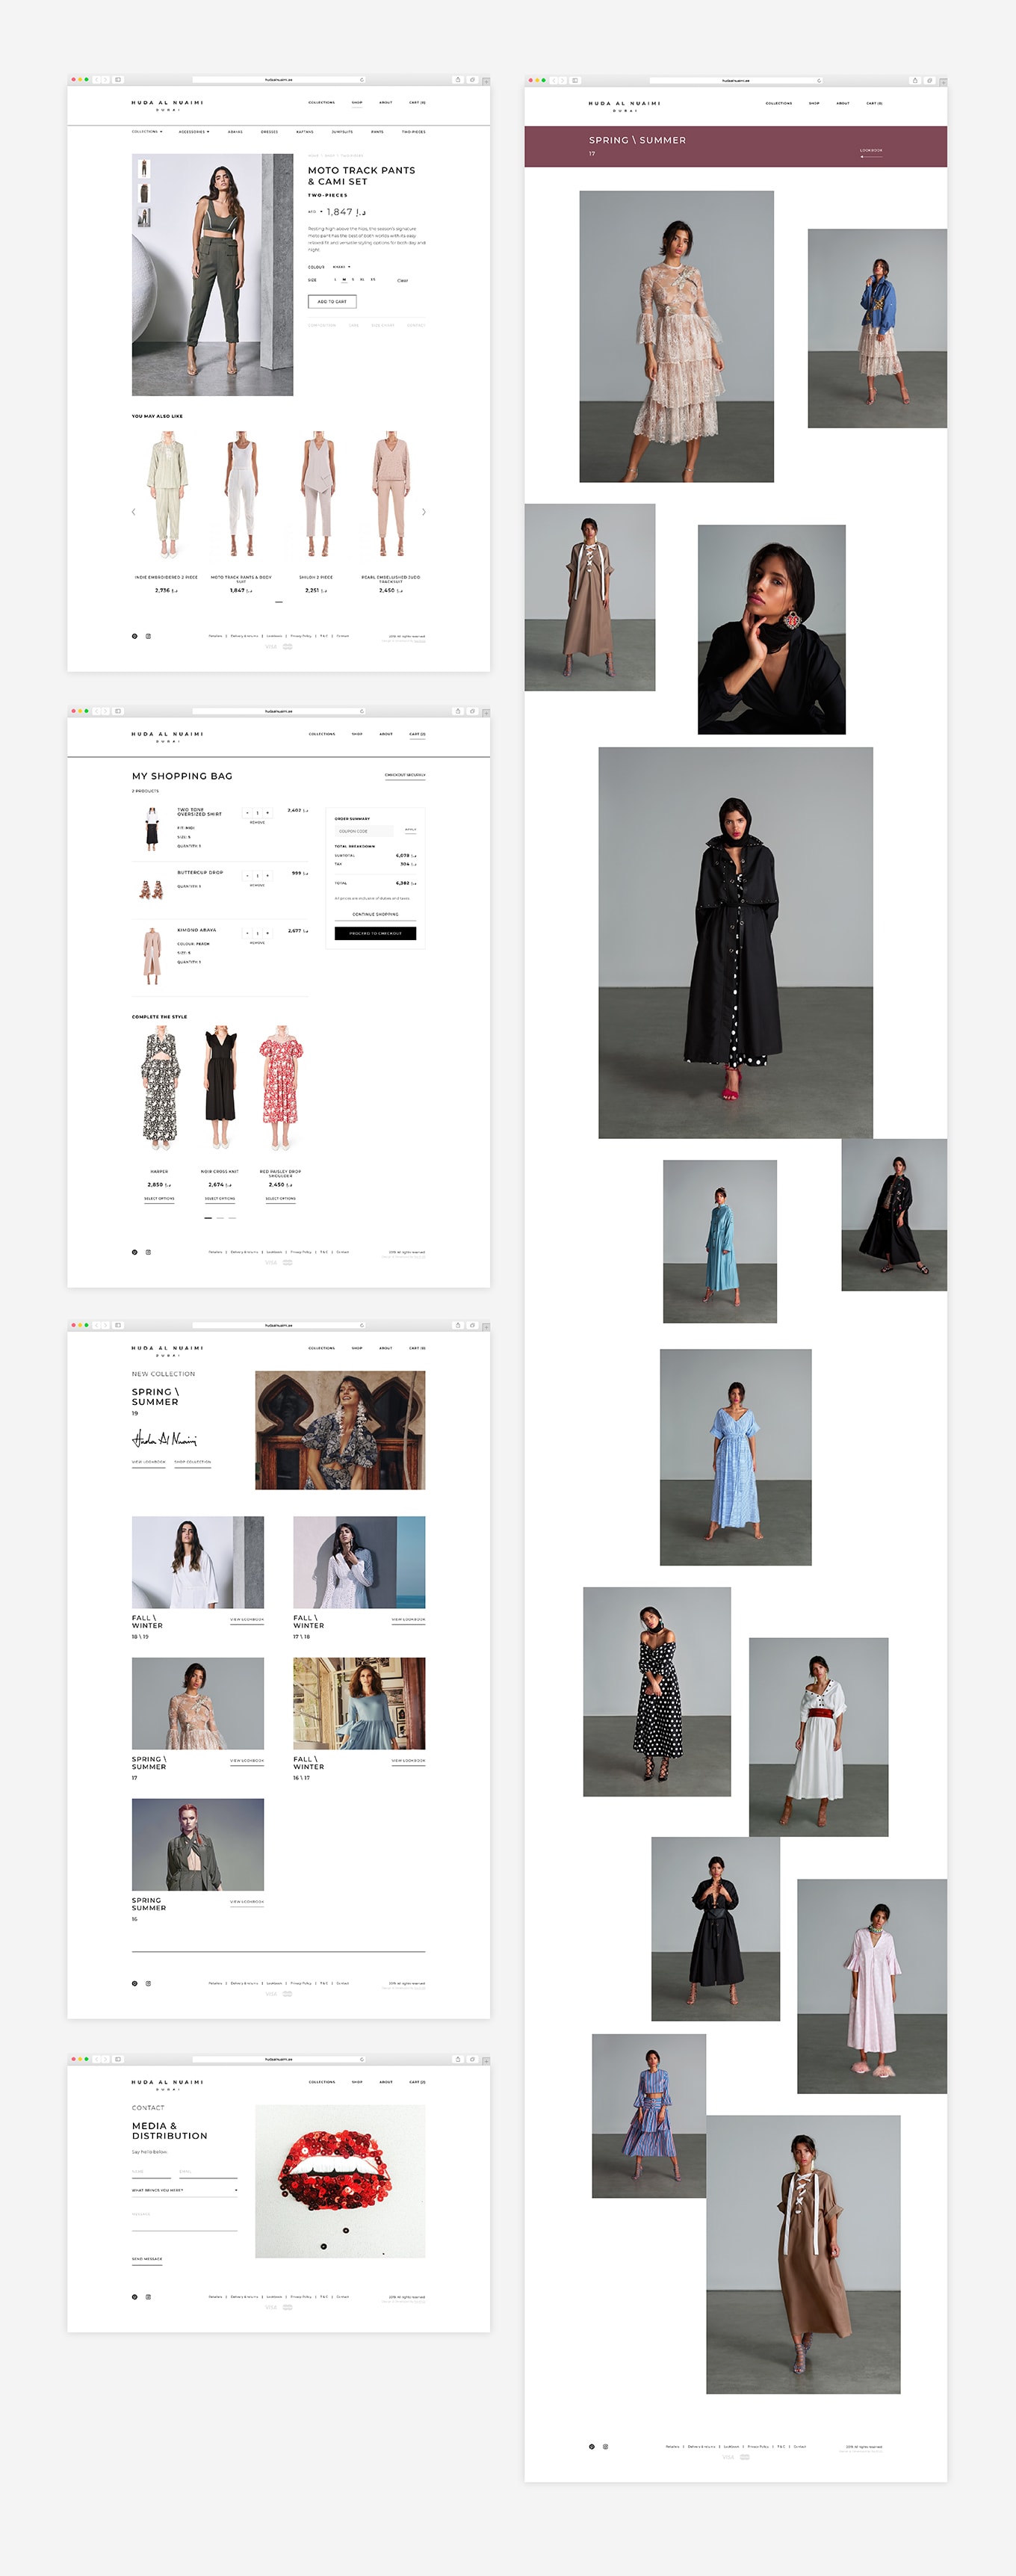Open Two-Pieces category in shop sub-navigation
This screenshot has width=1016, height=2576.
pyautogui.click(x=414, y=132)
